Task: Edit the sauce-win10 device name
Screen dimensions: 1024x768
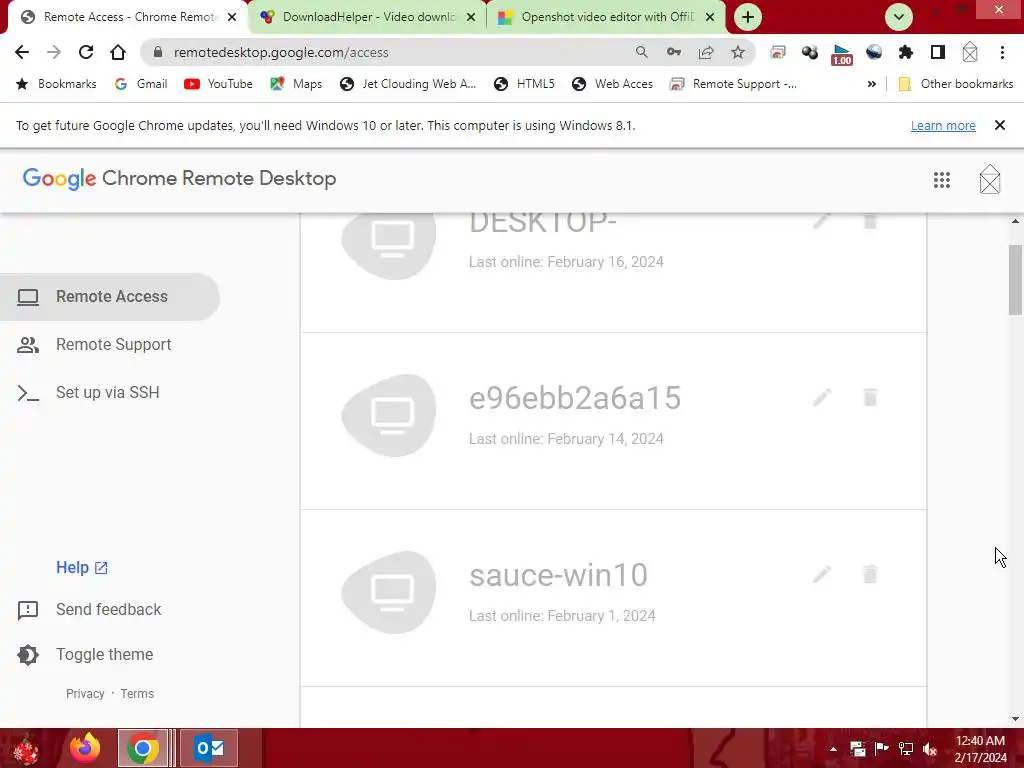Action: [x=822, y=574]
